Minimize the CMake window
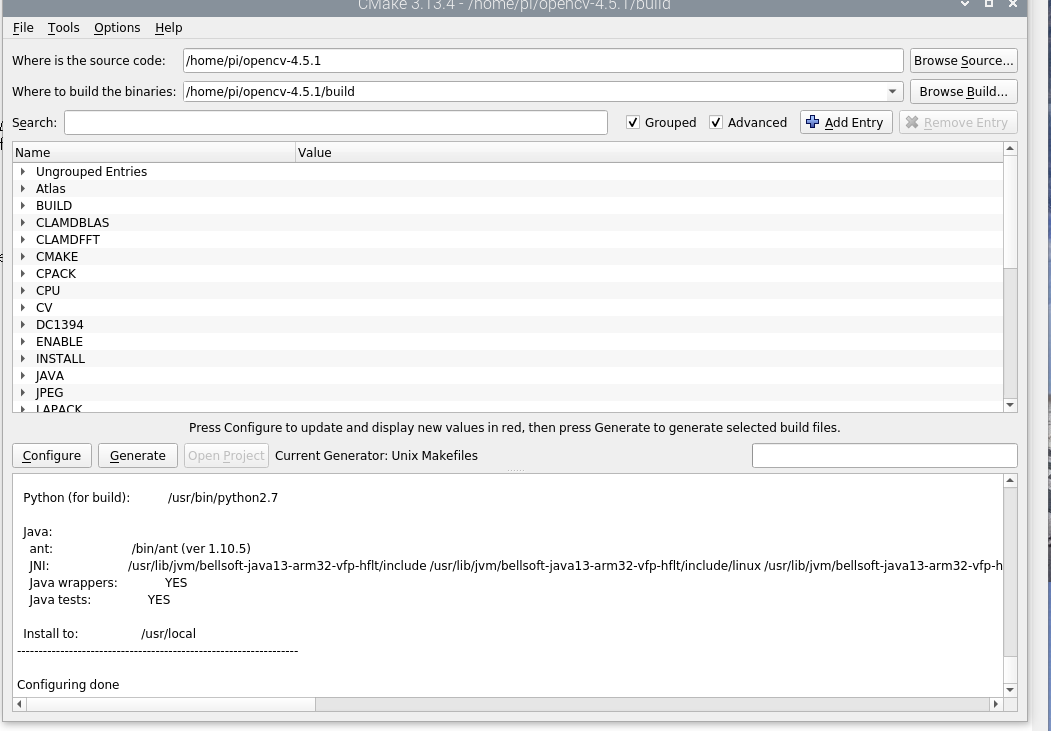This screenshot has width=1051, height=731. pyautogui.click(x=965, y=4)
